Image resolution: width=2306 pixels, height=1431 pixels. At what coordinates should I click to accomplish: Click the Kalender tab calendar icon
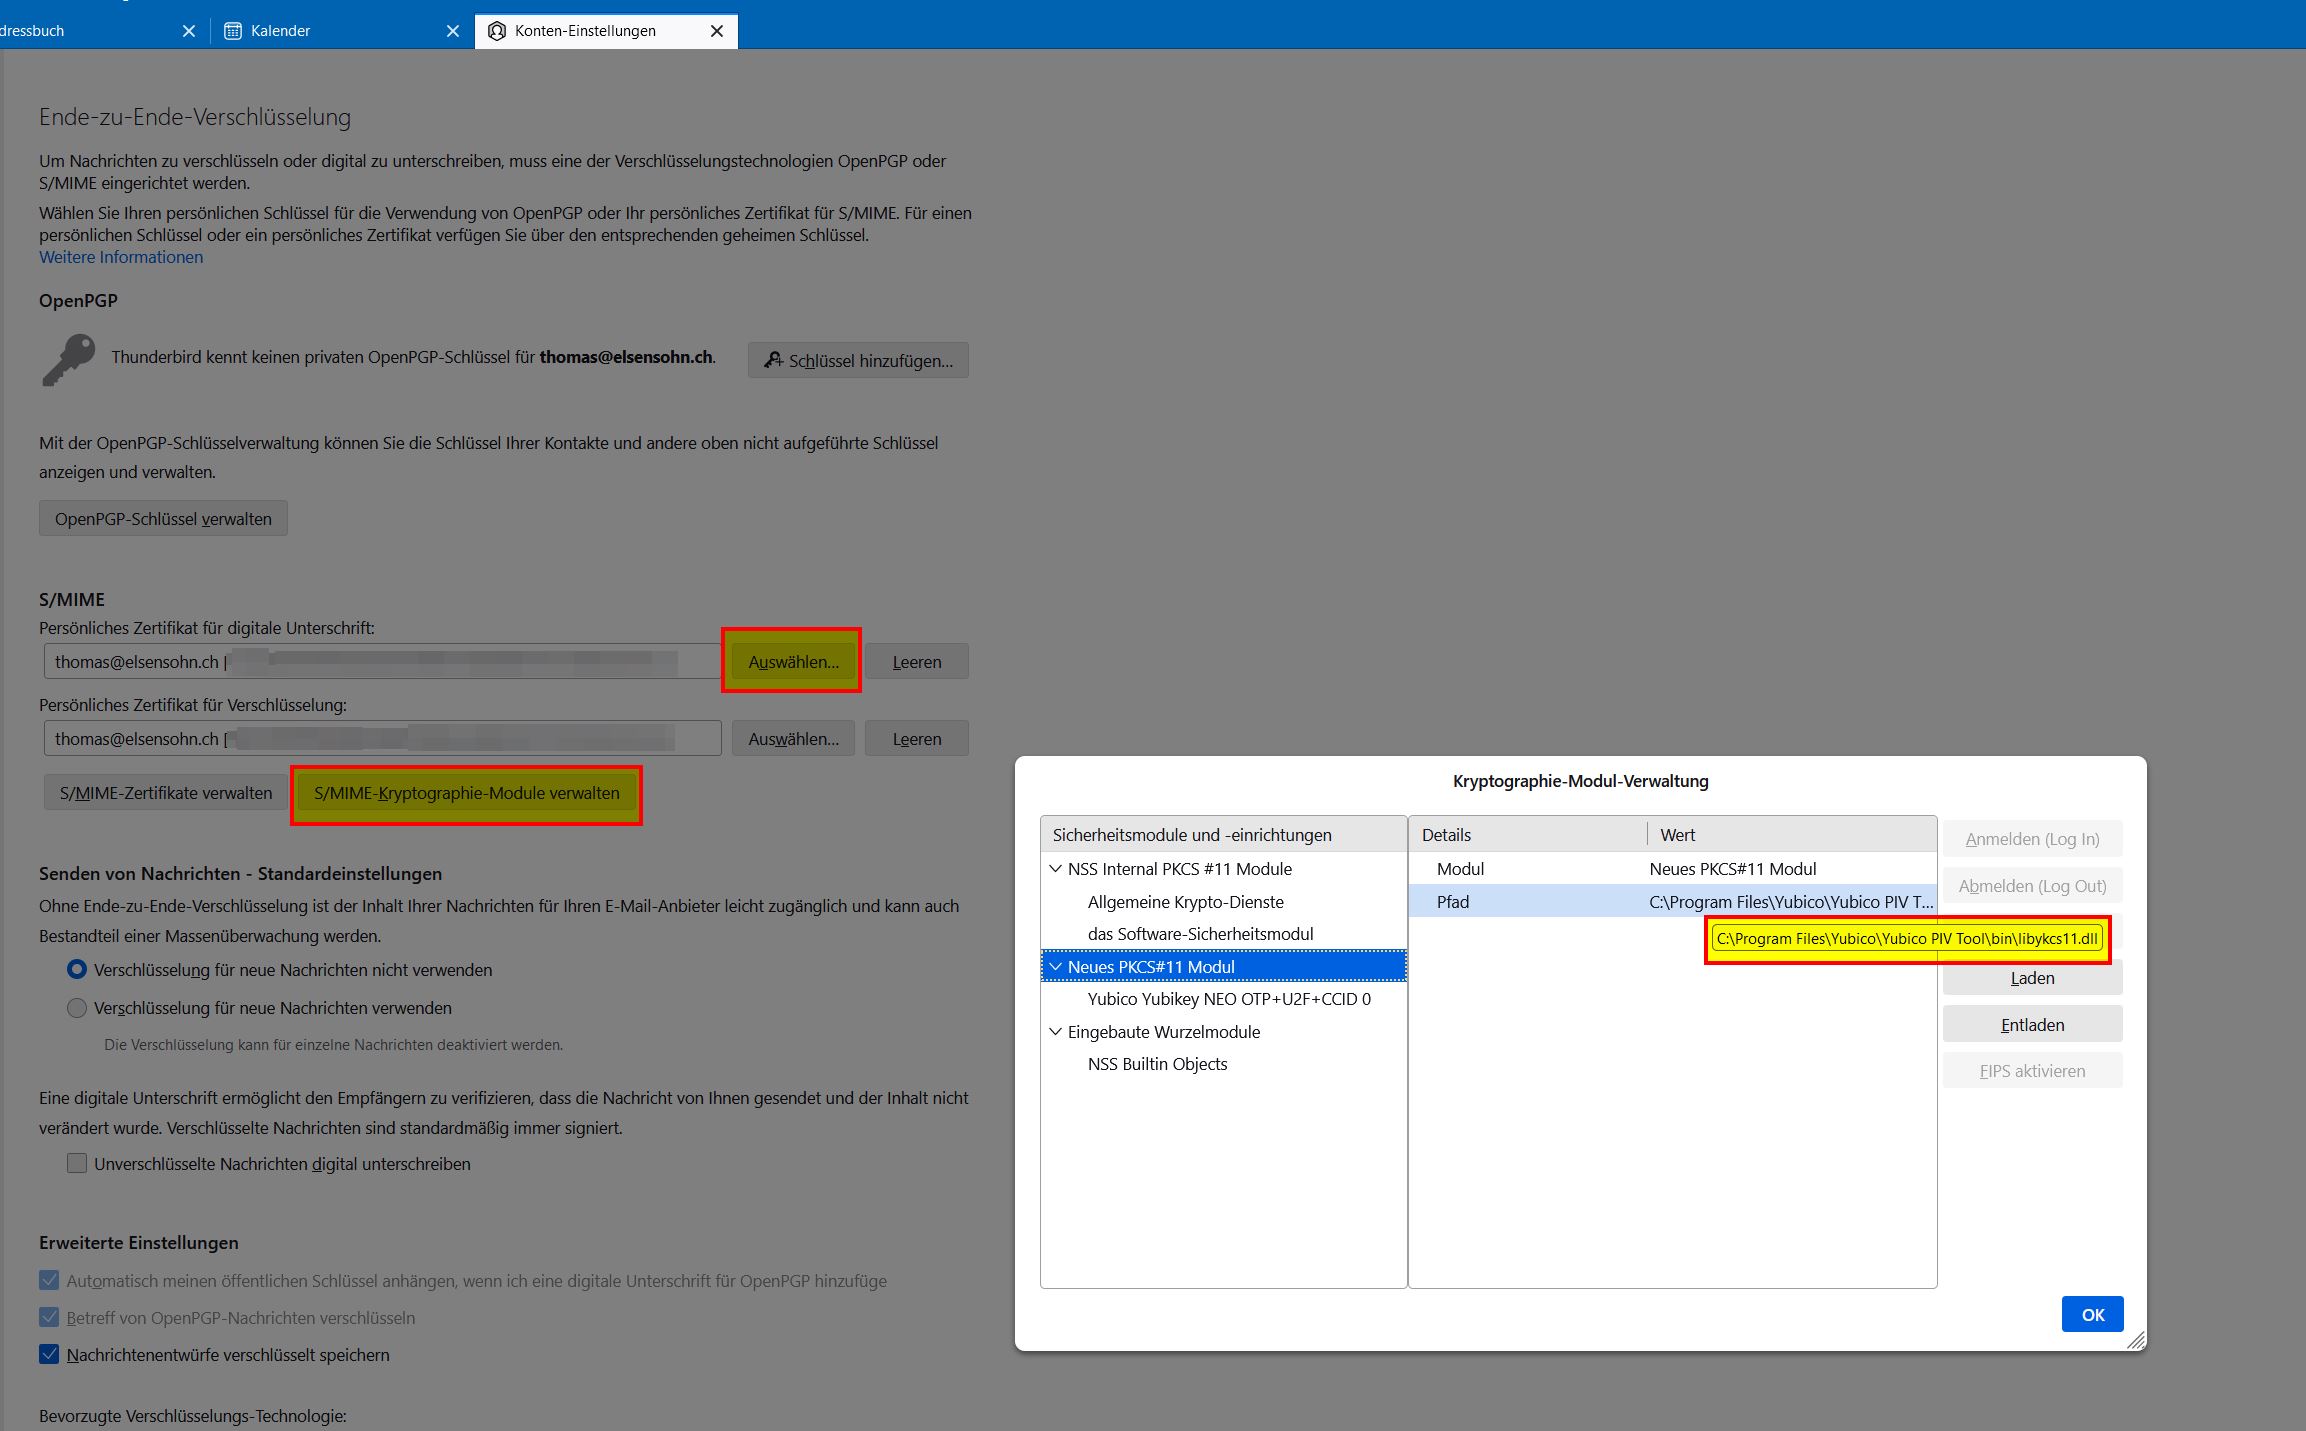[x=233, y=31]
